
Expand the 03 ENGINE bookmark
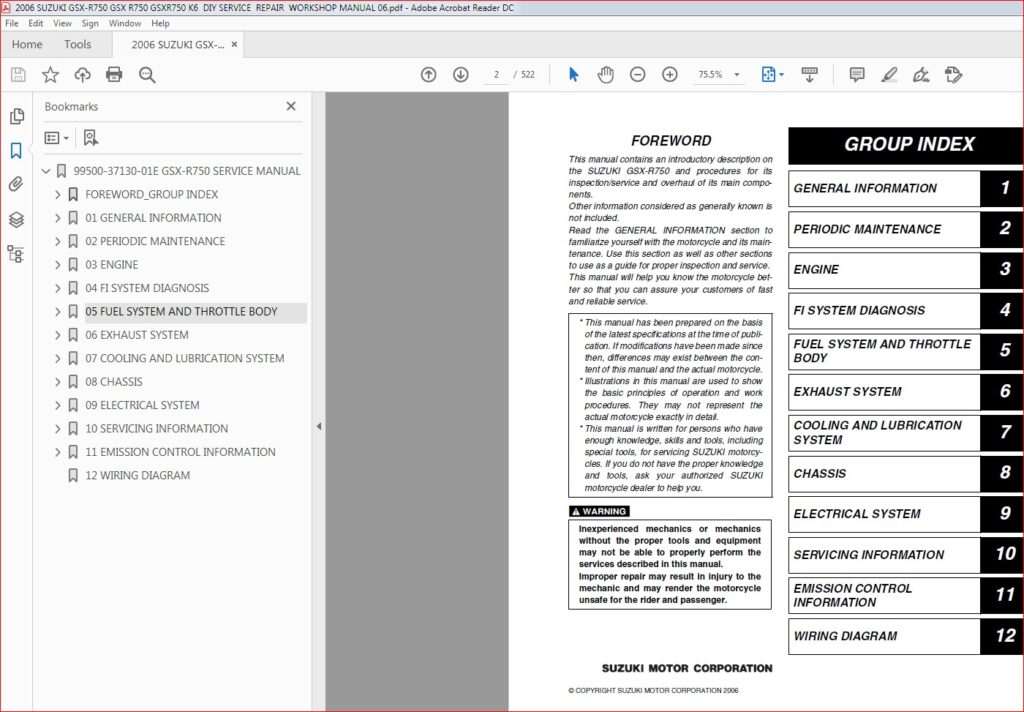[x=57, y=265]
